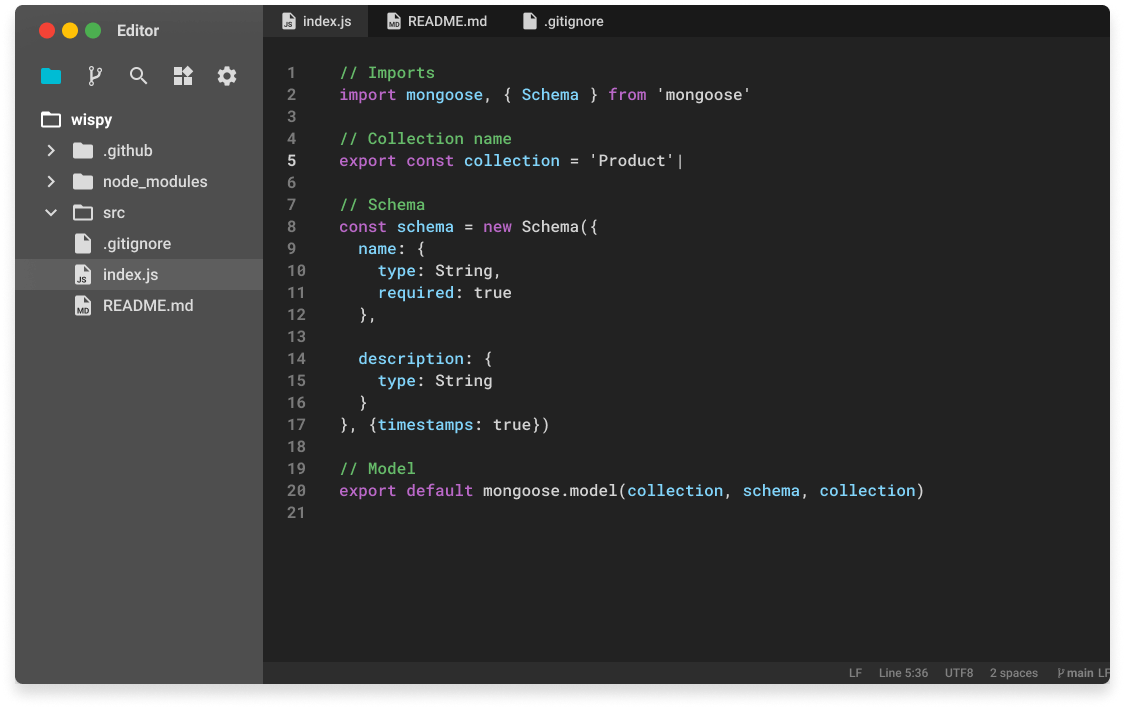Click the search magnifier icon
Screen dimensions: 1125x709
click(x=138, y=76)
